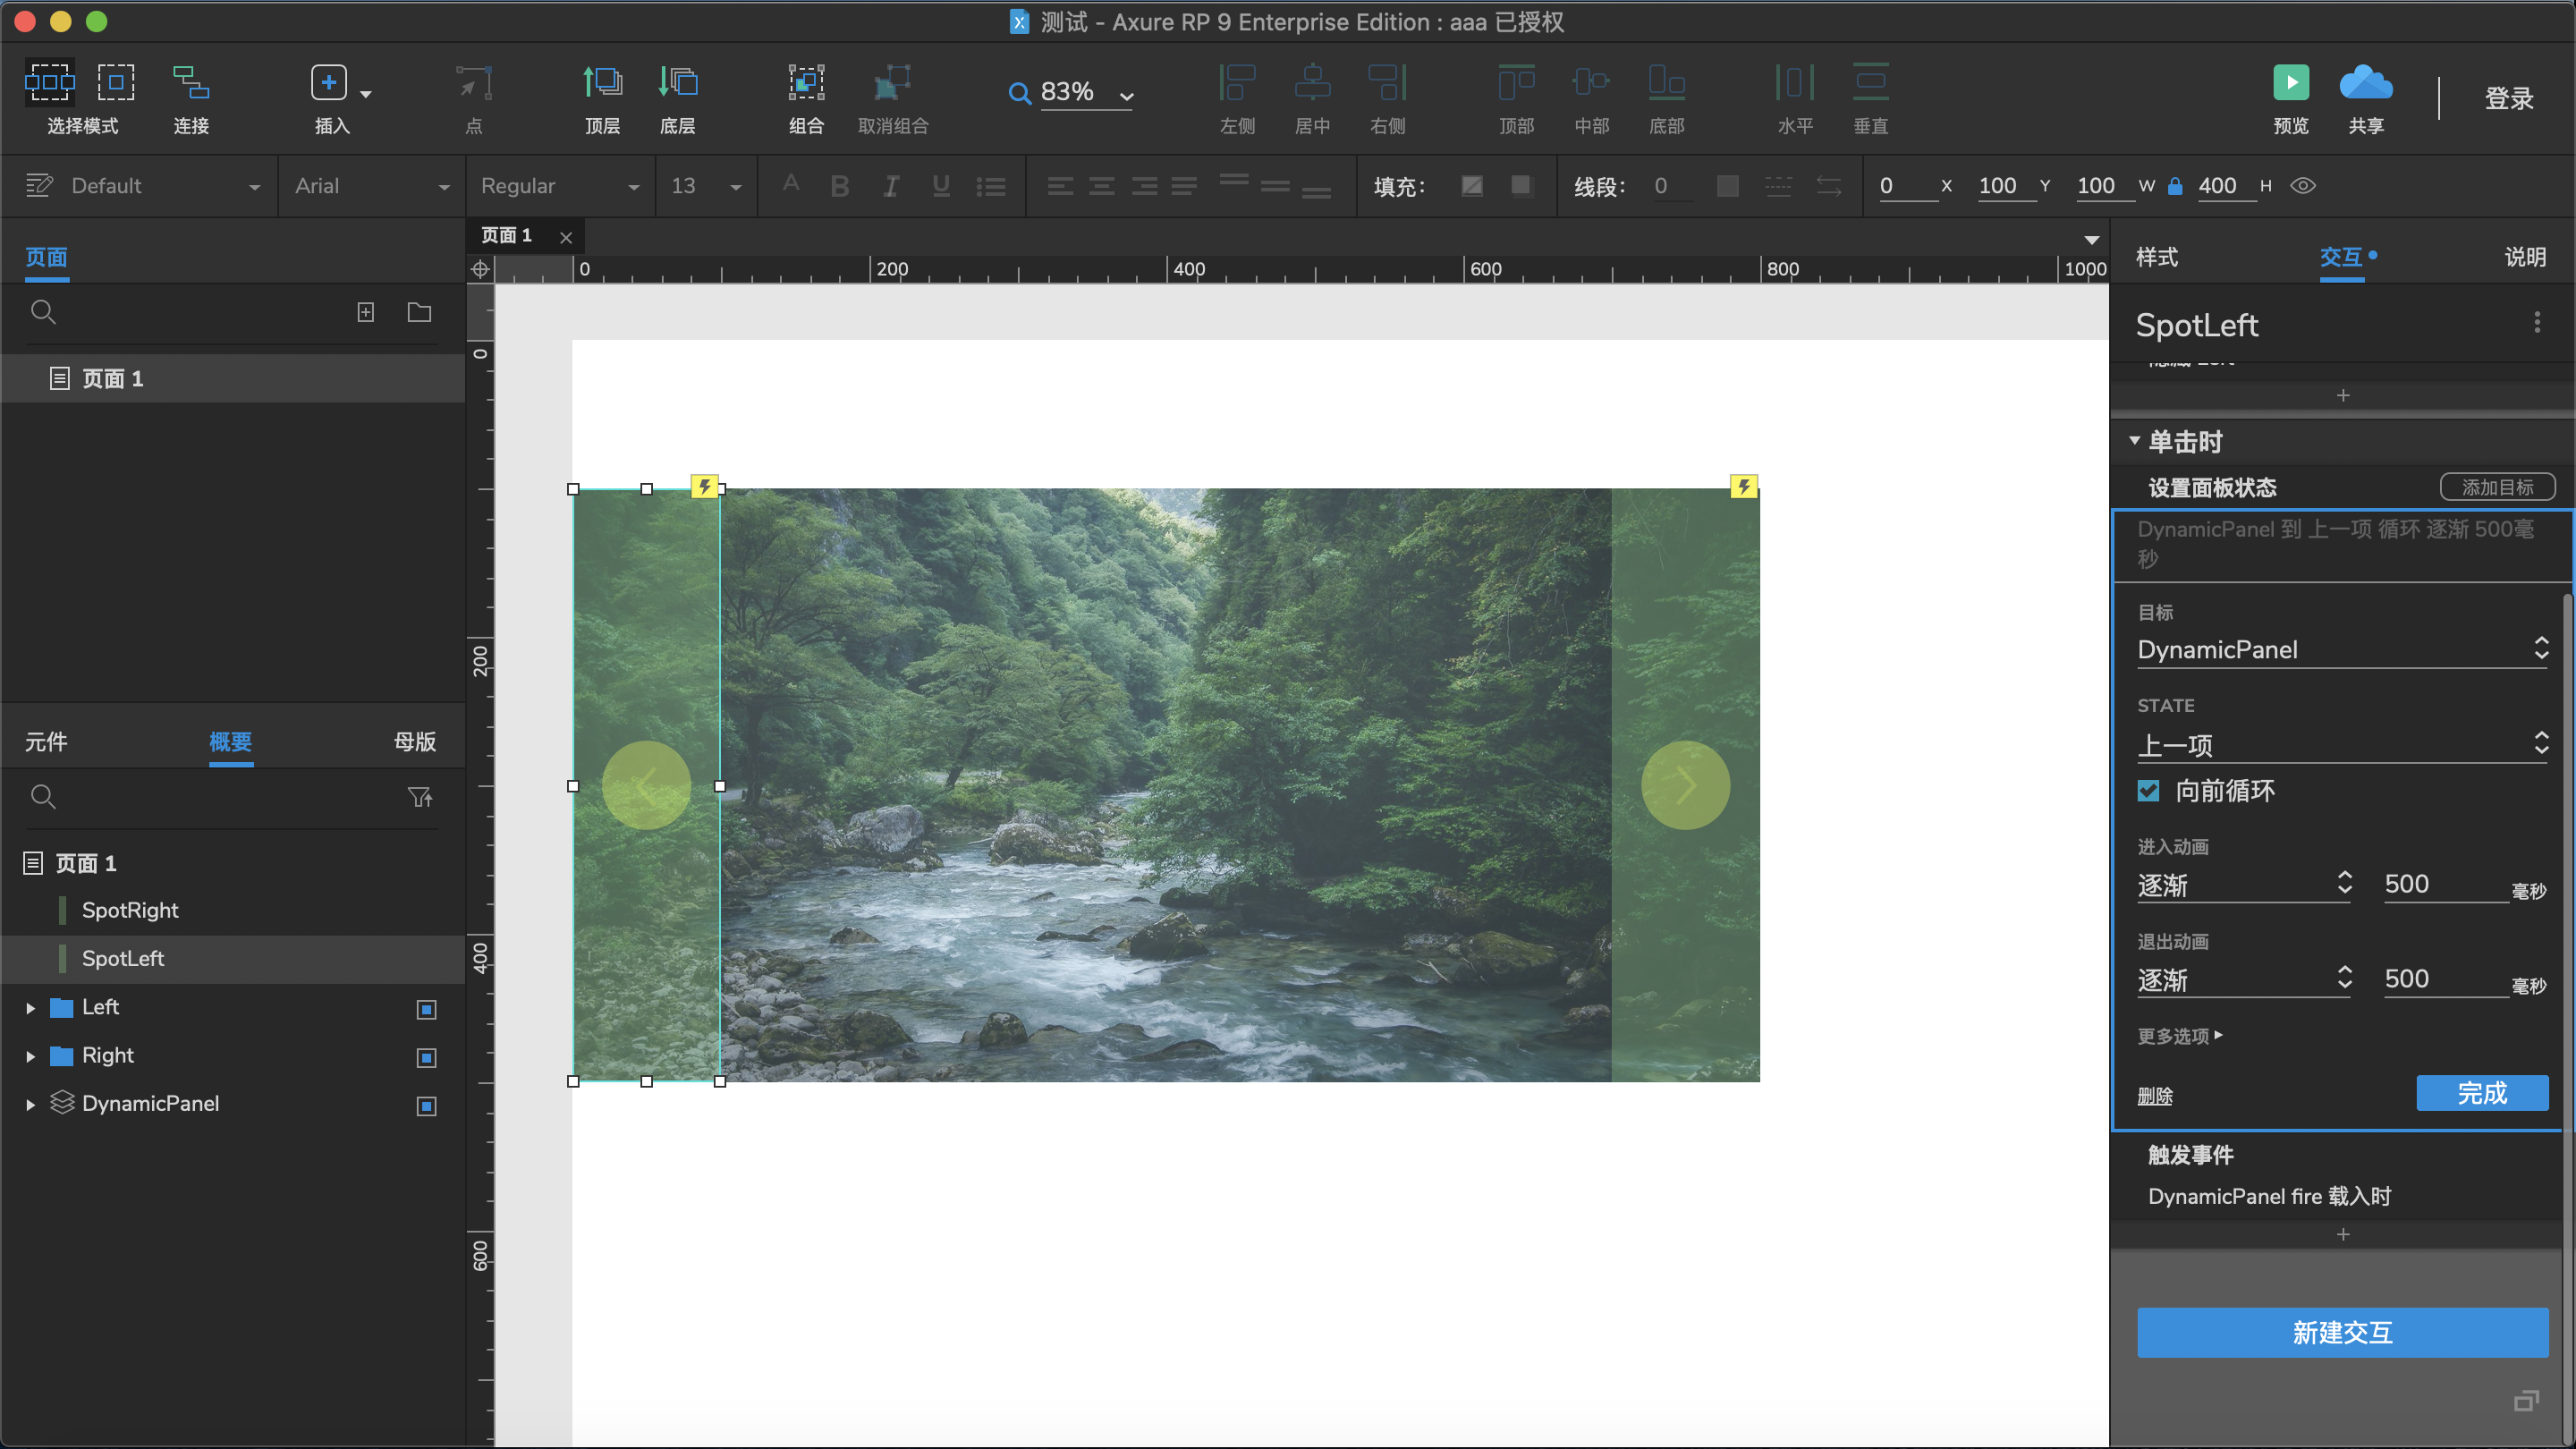Click the add page icon
Viewport: 2576px width, 1449px height.
coord(366,313)
